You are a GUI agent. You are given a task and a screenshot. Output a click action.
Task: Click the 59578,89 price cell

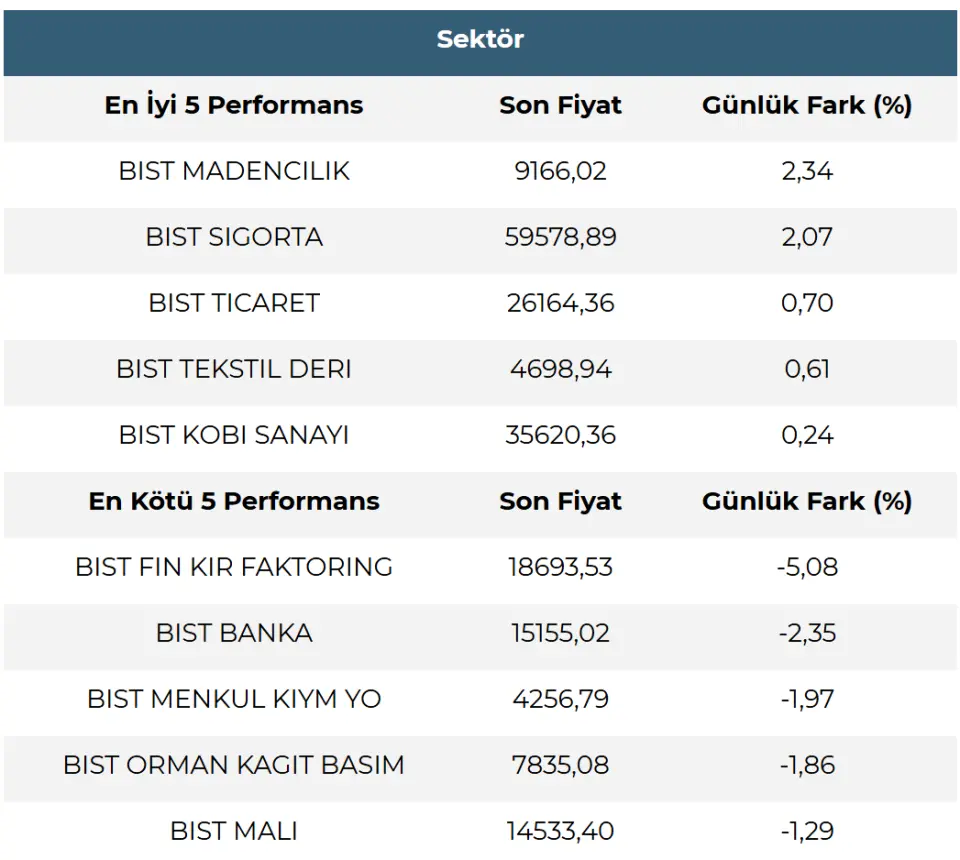pos(560,237)
